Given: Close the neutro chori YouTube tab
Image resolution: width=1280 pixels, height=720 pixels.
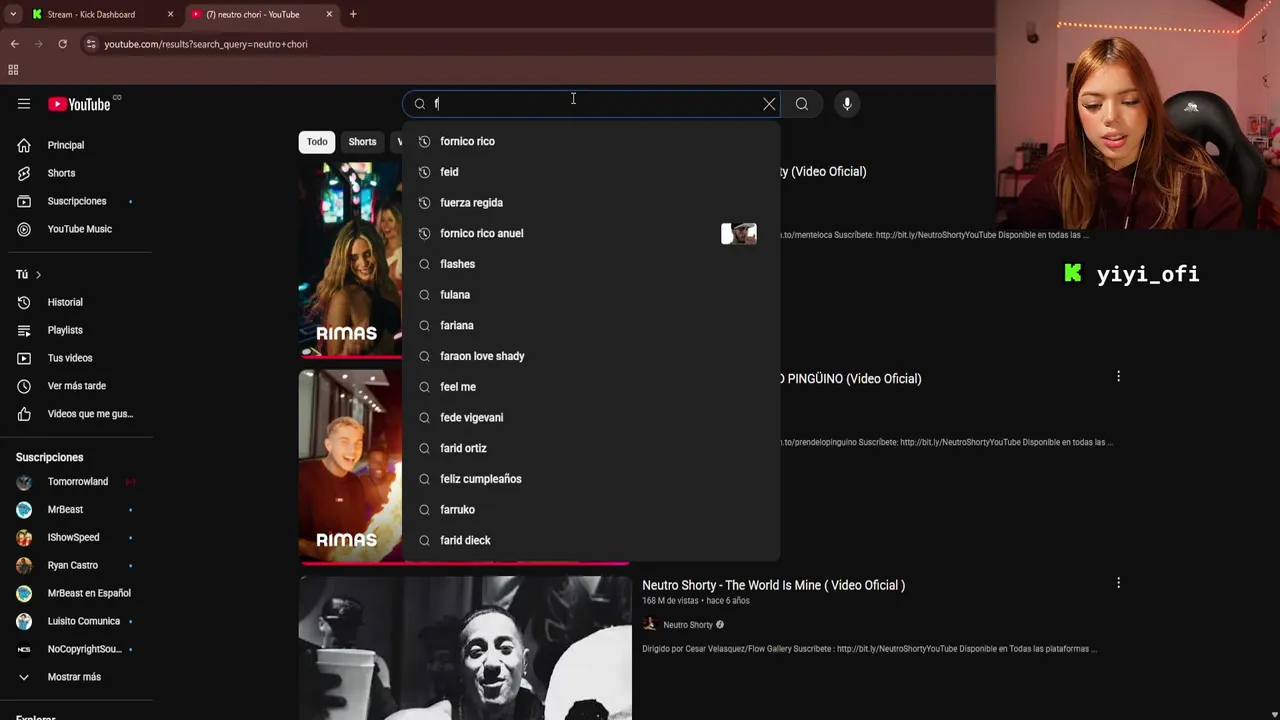Looking at the screenshot, I should (329, 14).
